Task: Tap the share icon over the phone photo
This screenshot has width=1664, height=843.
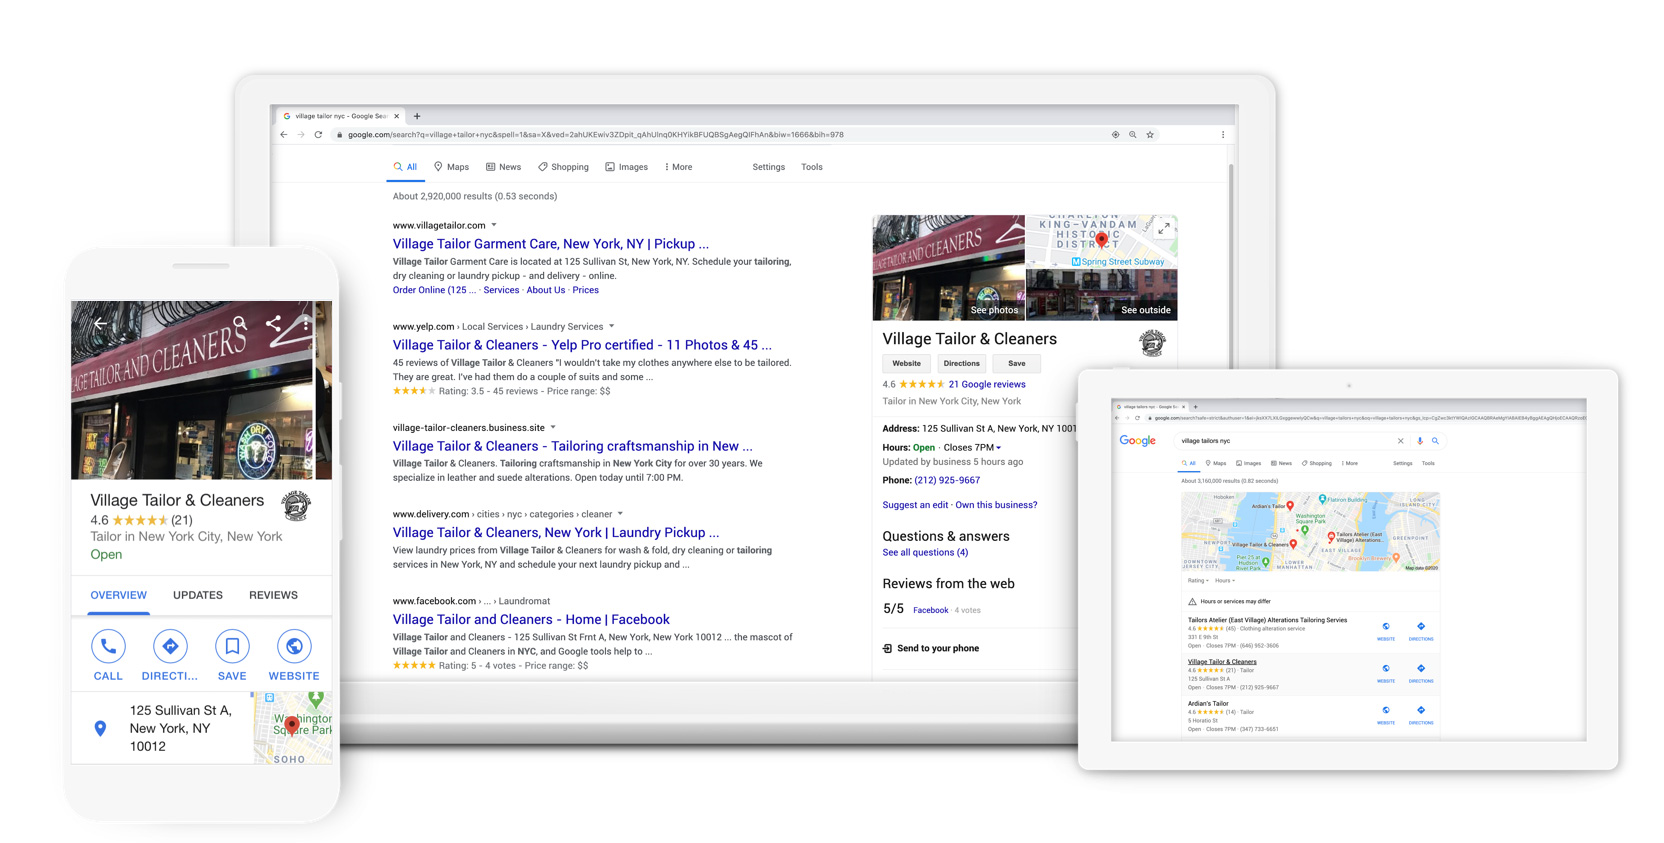Action: click(273, 323)
